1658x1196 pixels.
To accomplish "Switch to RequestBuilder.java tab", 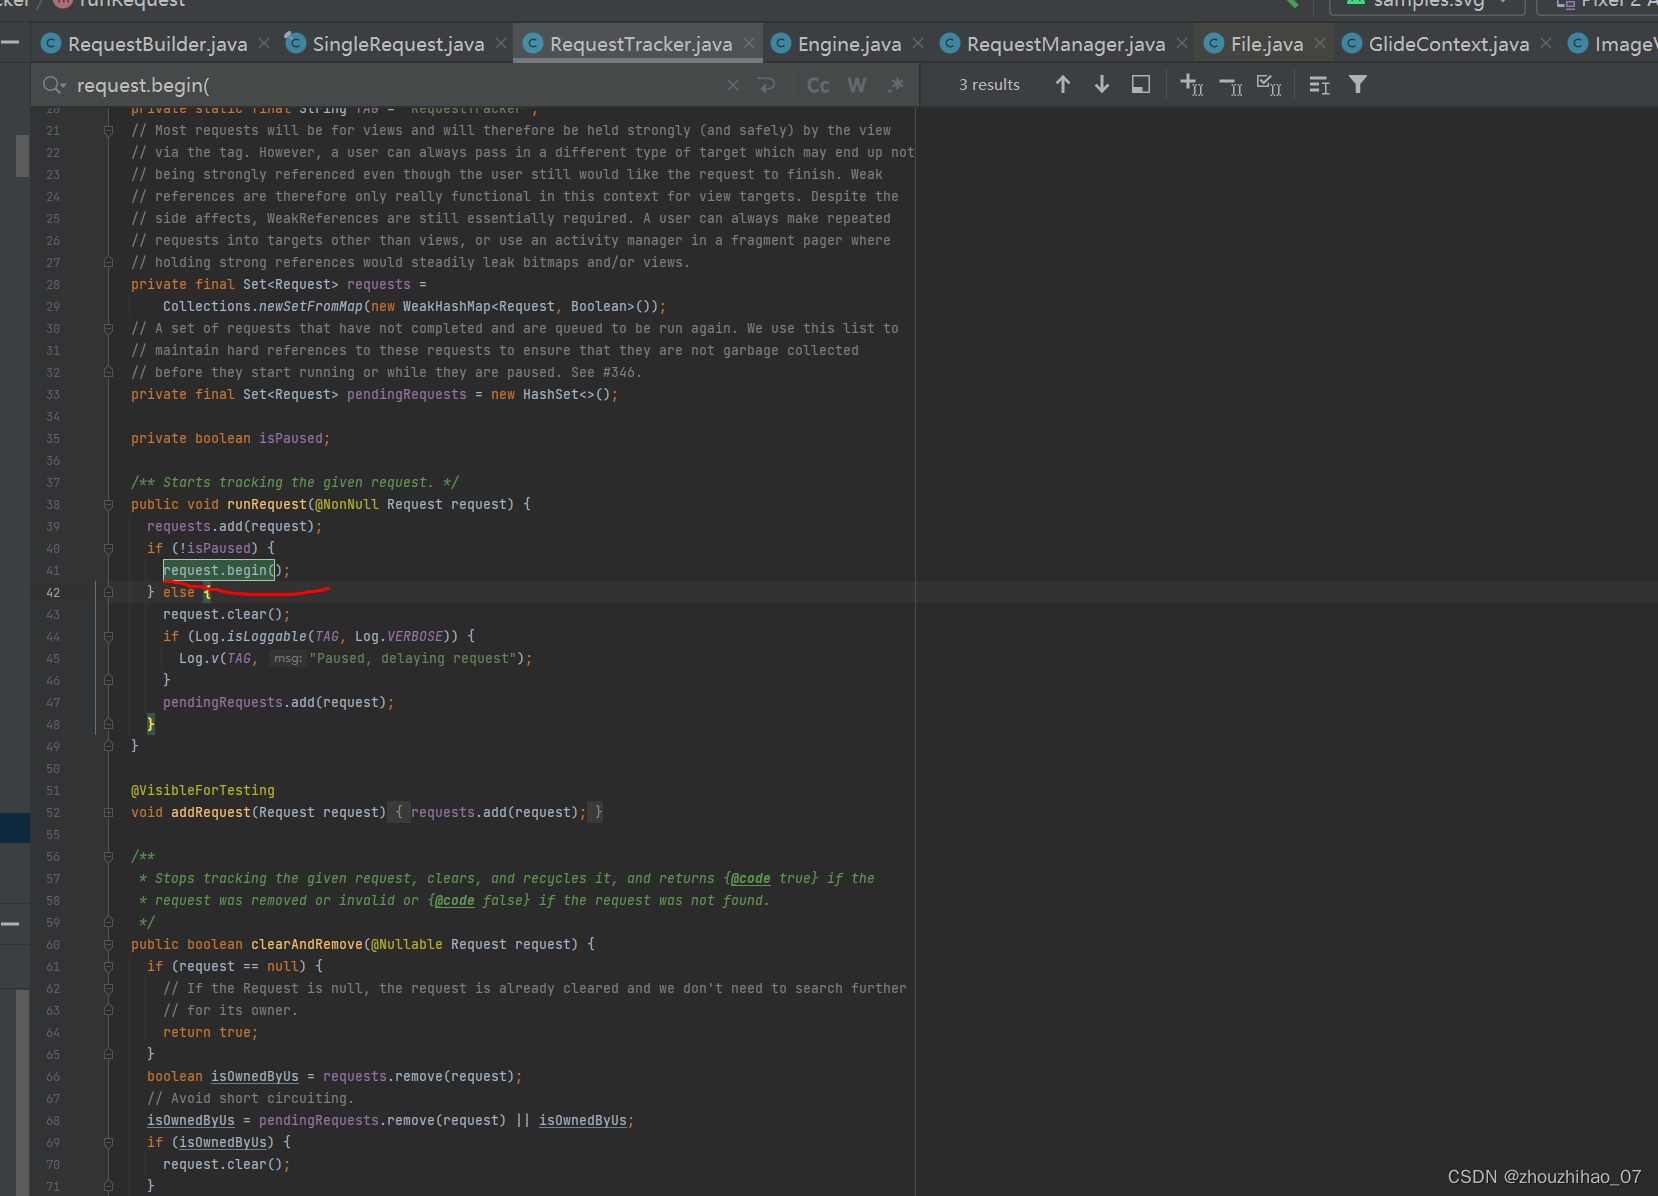I will 157,44.
